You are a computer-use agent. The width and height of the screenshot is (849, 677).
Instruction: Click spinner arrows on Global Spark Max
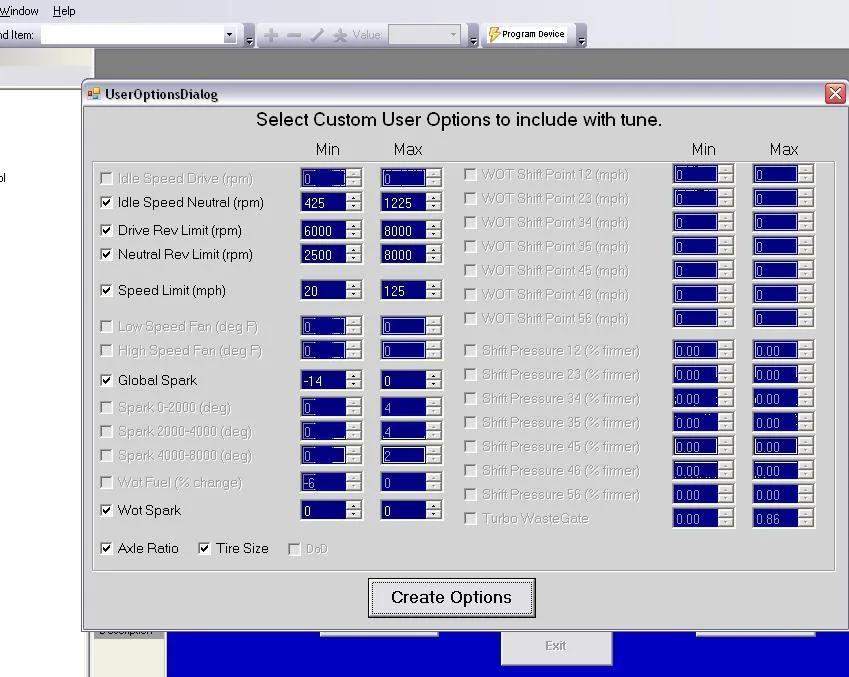tap(434, 381)
